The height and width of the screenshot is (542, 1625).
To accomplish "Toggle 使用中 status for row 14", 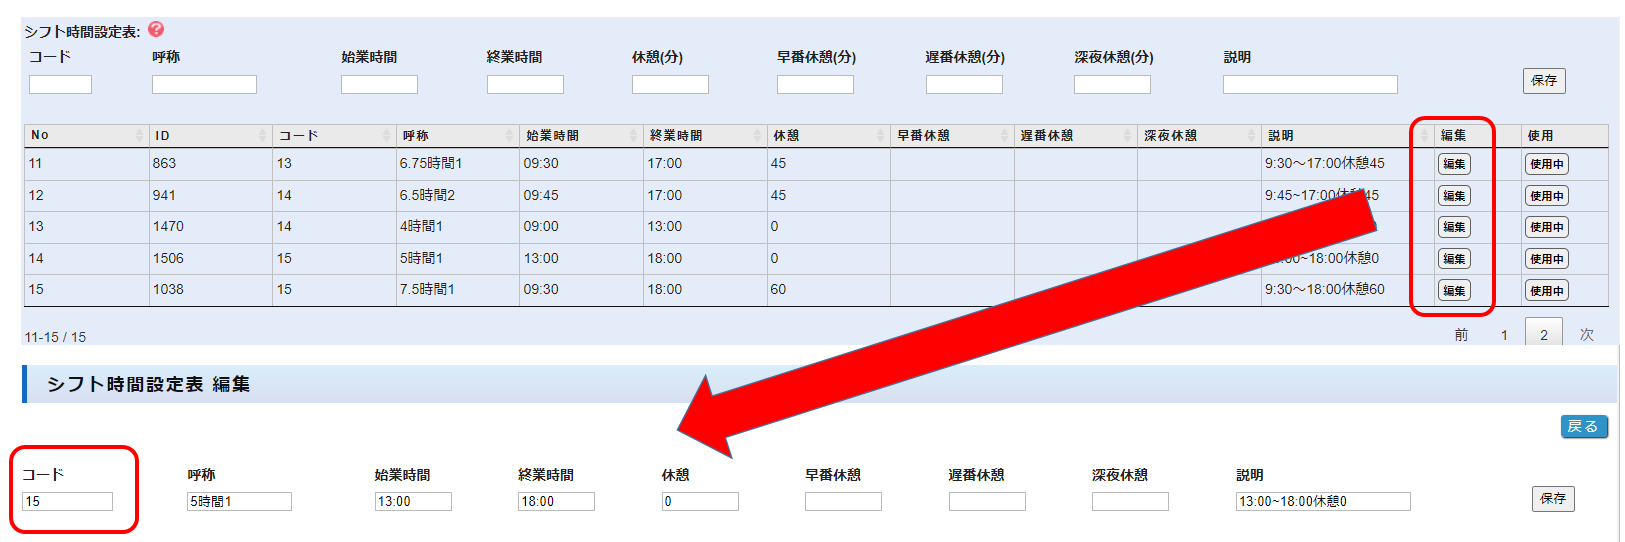I will point(1546,259).
